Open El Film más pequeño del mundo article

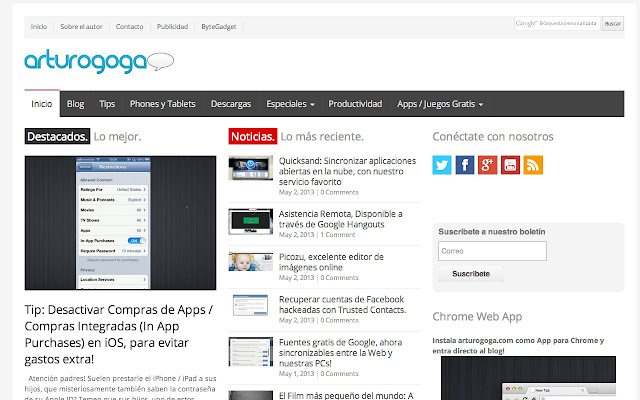[x=346, y=396]
